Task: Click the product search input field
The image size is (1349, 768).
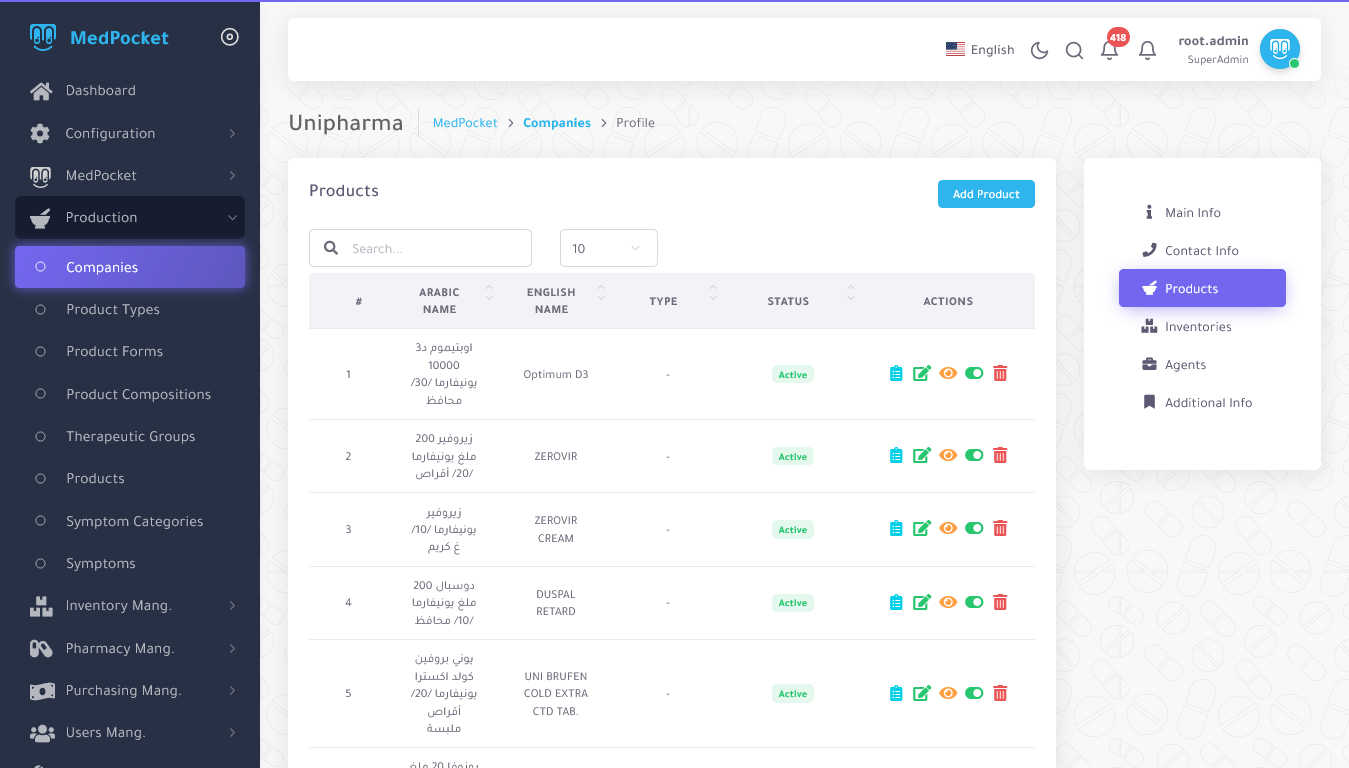Action: (435, 248)
